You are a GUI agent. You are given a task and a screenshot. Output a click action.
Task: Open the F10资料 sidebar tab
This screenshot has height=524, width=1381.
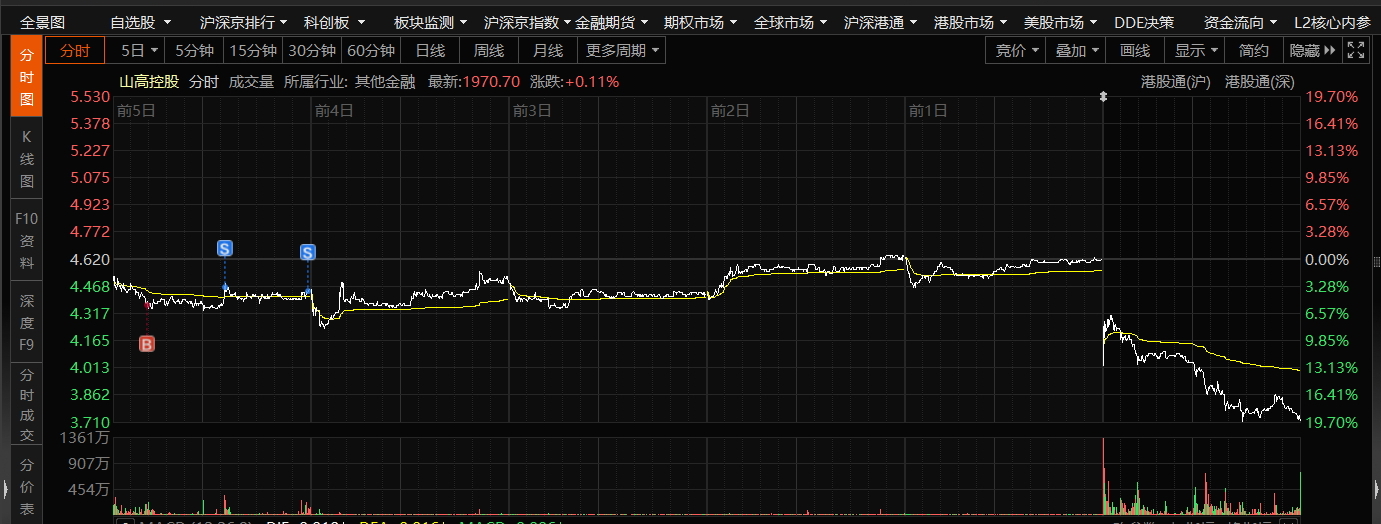27,240
